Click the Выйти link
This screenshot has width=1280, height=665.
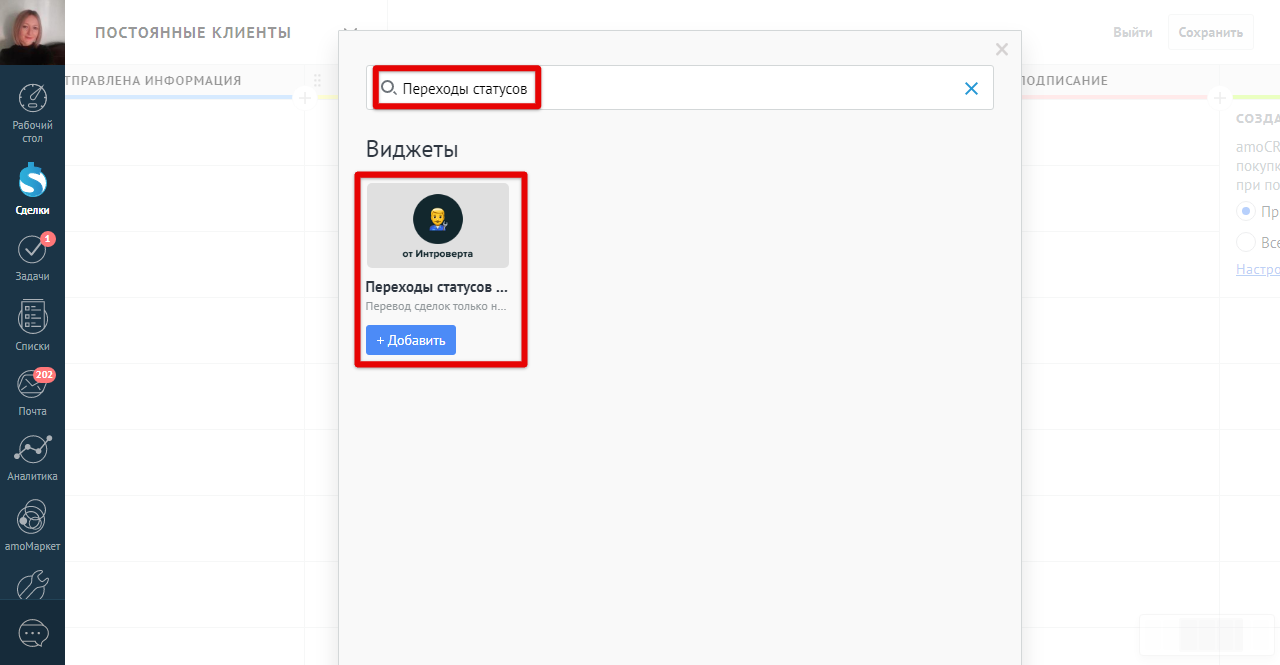[1133, 32]
